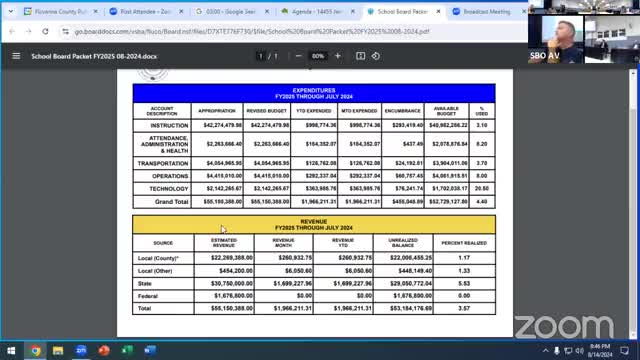Click the browser address bar URL
The image size is (640, 360).
tap(252, 31)
